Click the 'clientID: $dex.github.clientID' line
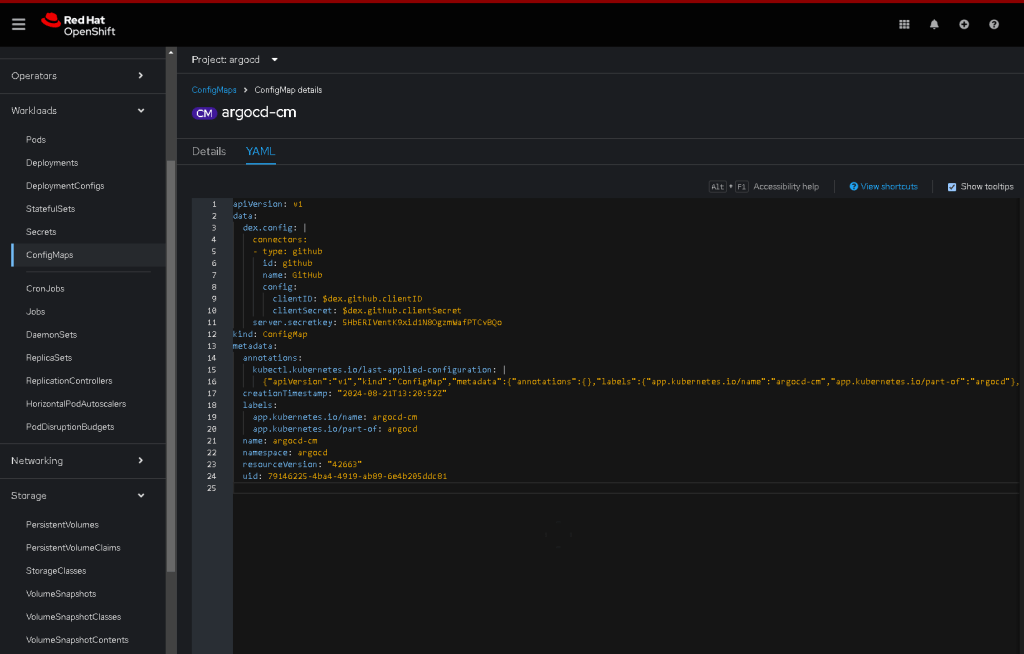The height and width of the screenshot is (654, 1024). [347, 299]
